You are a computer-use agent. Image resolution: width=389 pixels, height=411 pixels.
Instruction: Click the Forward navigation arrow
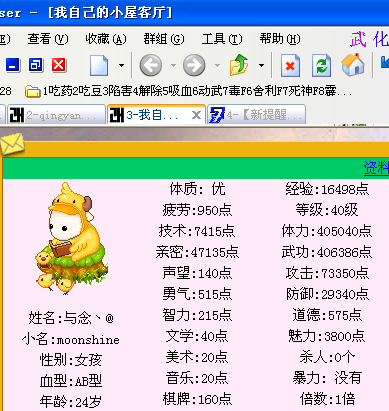[194, 65]
